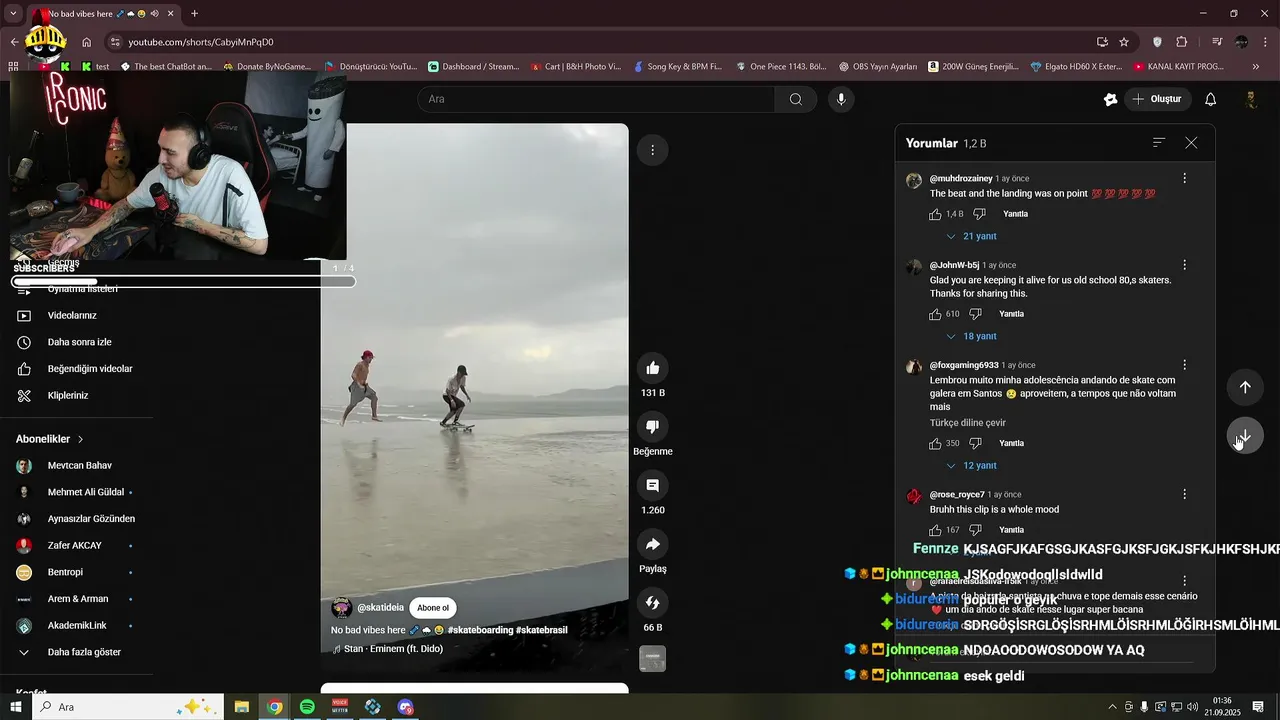1280x720 pixels.
Task: Click YouTube search magnifier button
Action: pos(796,99)
